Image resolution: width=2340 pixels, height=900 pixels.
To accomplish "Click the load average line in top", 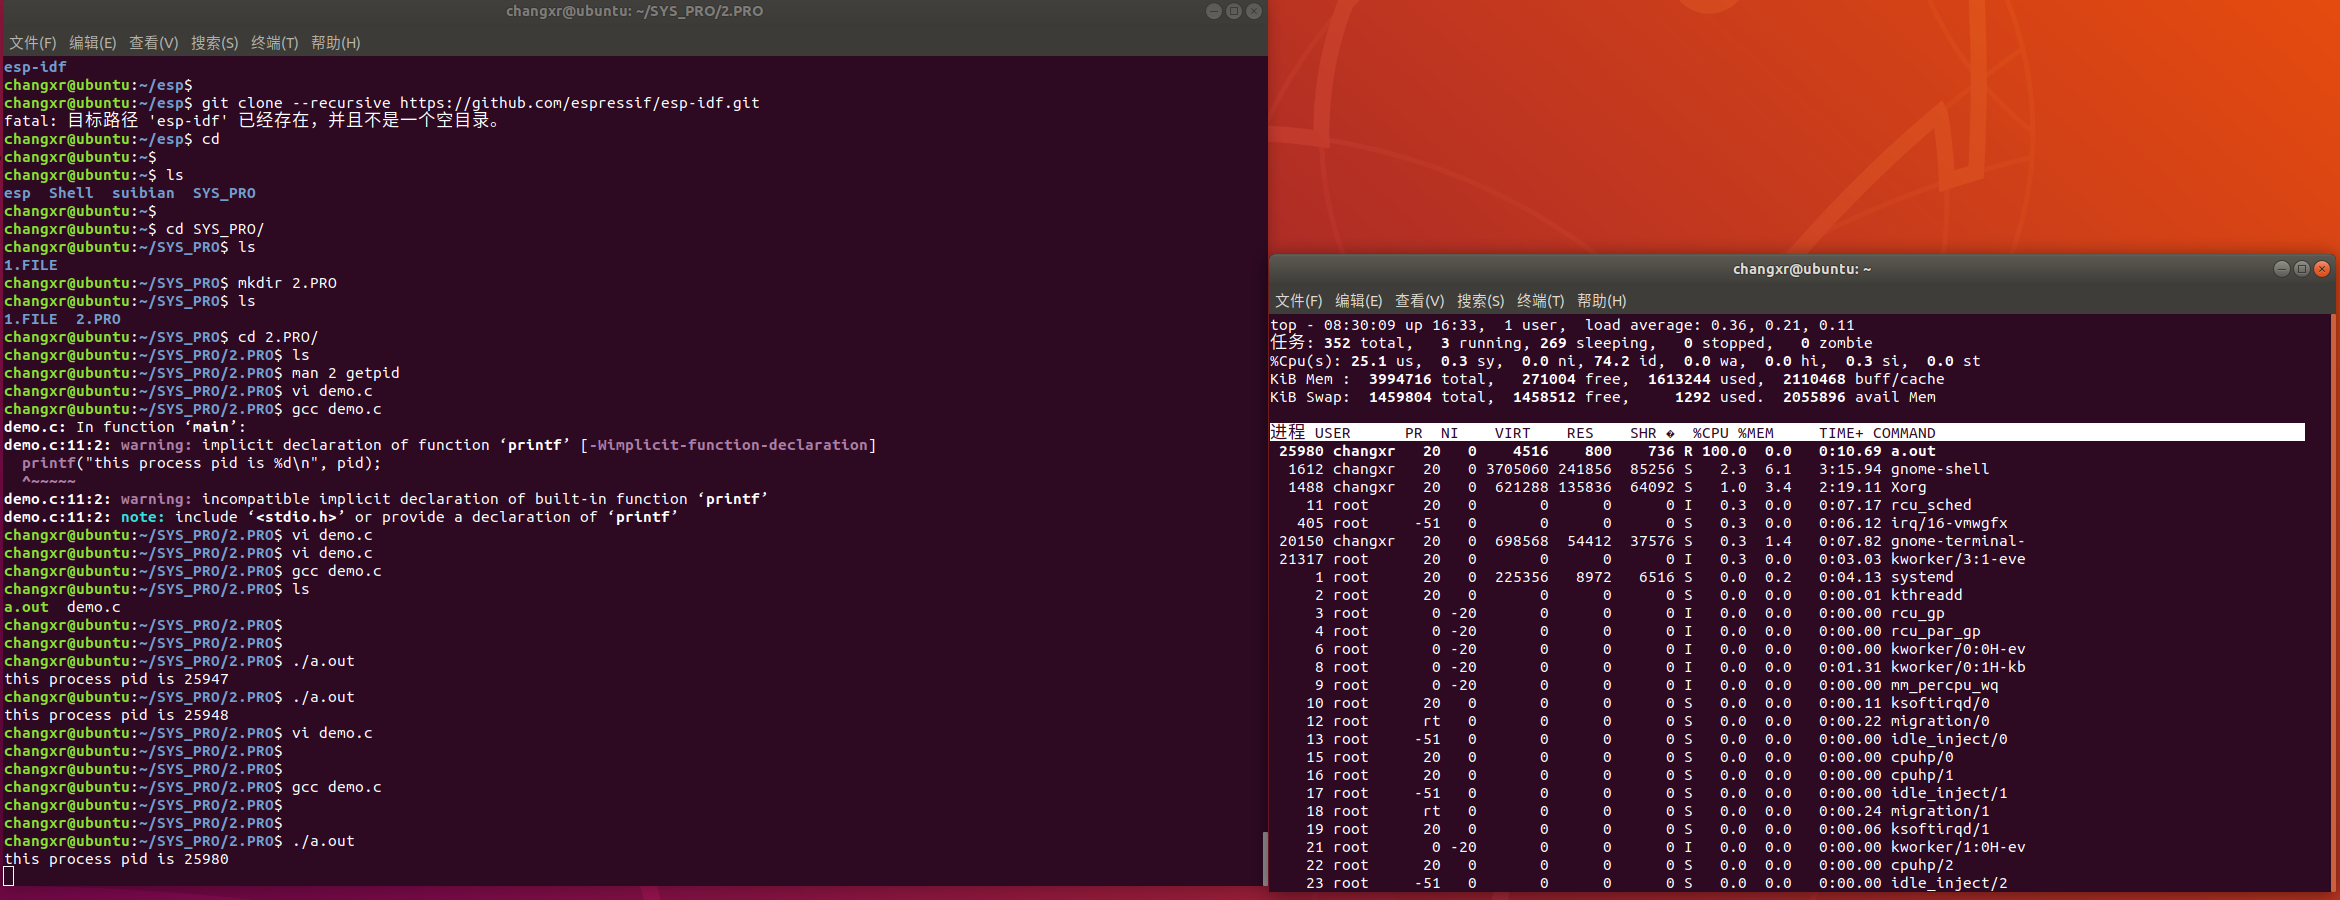I will [x=1562, y=325].
